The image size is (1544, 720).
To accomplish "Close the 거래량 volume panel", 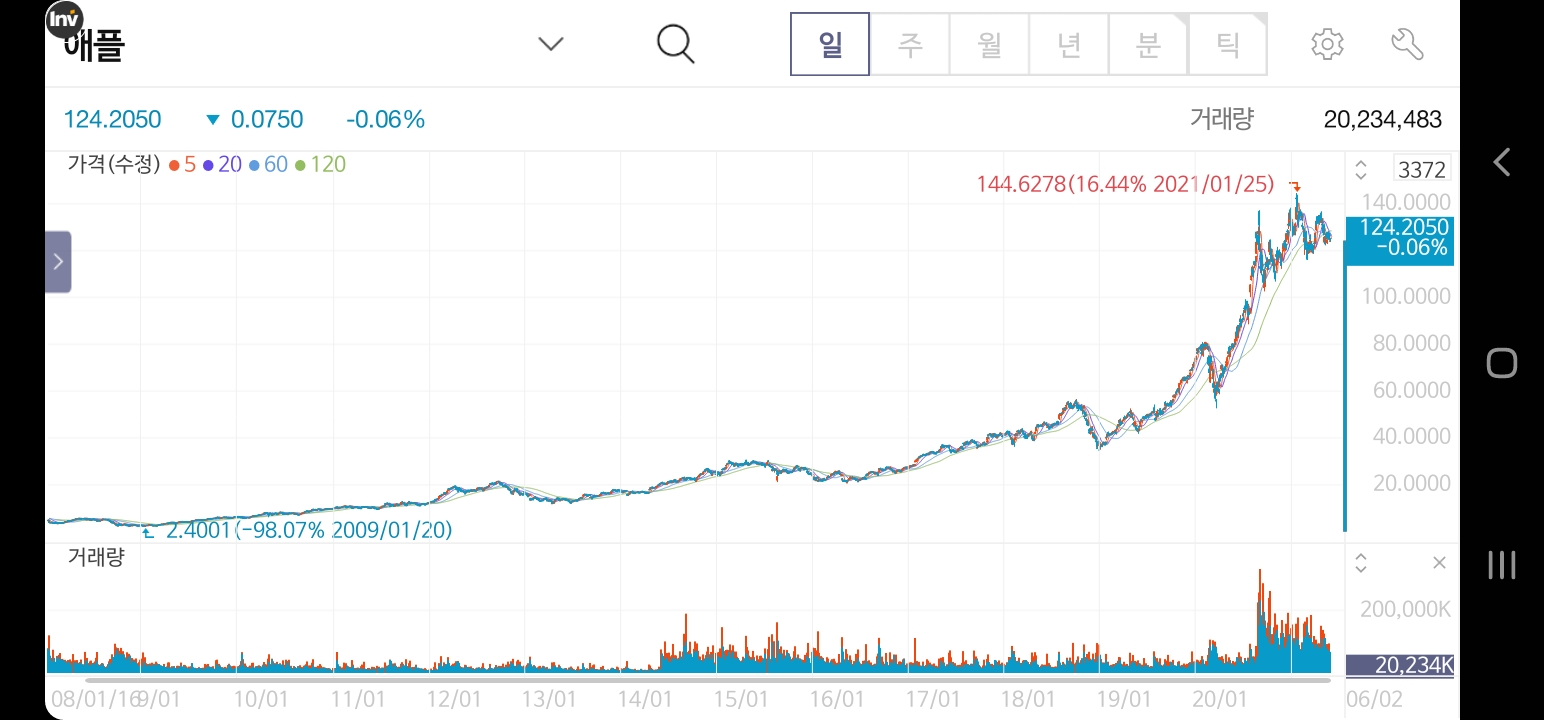I will click(x=1439, y=563).
